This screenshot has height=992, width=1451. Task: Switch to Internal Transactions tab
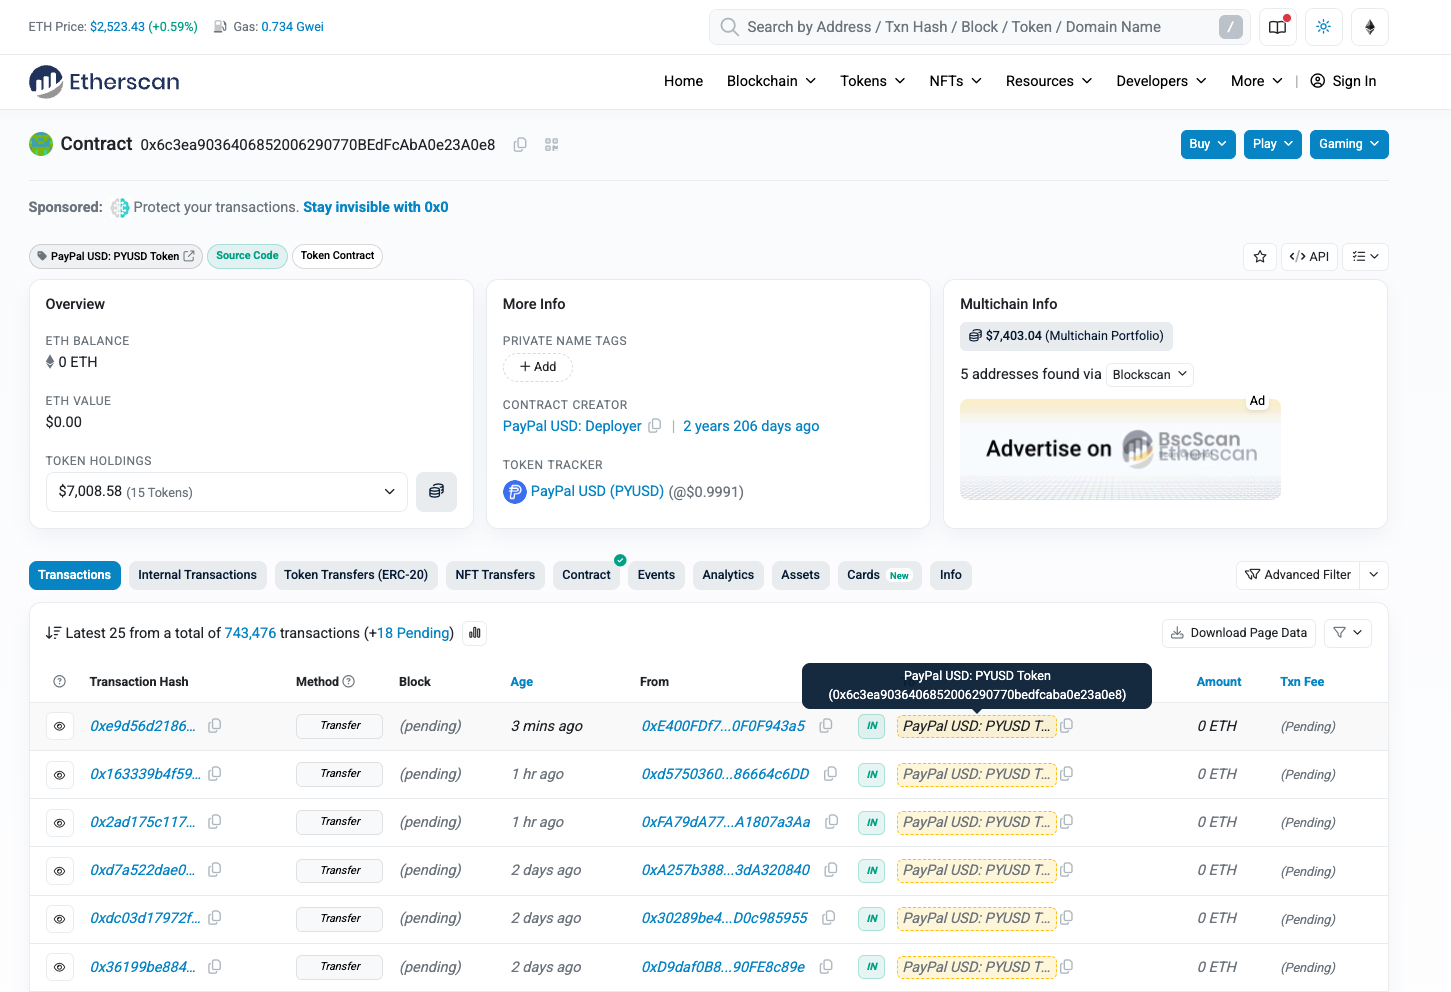(x=197, y=575)
